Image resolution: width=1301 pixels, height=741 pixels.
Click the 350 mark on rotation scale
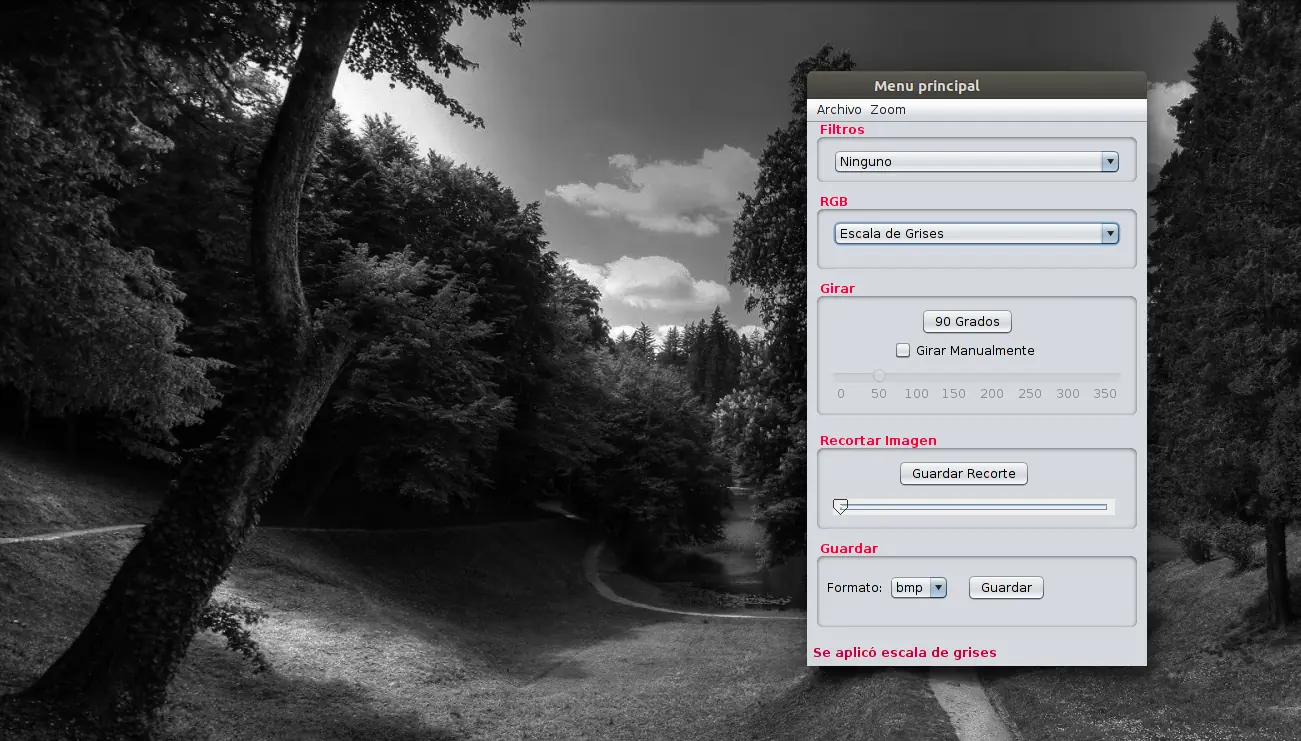1105,394
